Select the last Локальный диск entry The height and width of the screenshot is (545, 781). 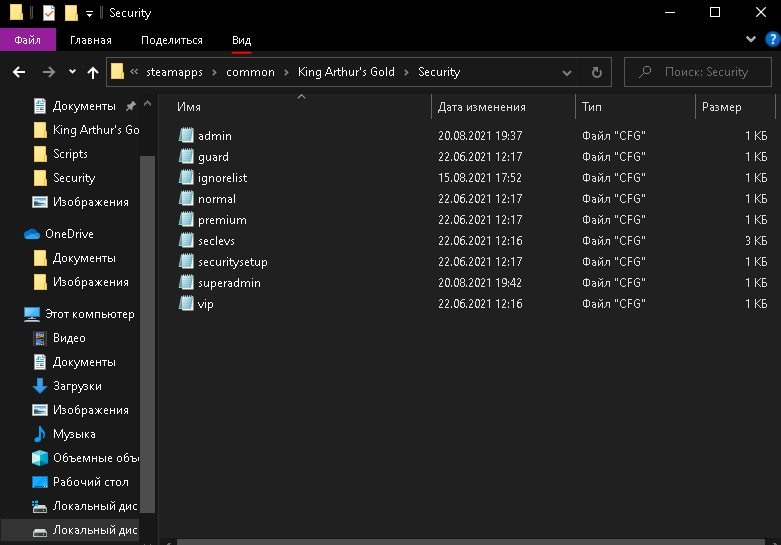(x=95, y=530)
